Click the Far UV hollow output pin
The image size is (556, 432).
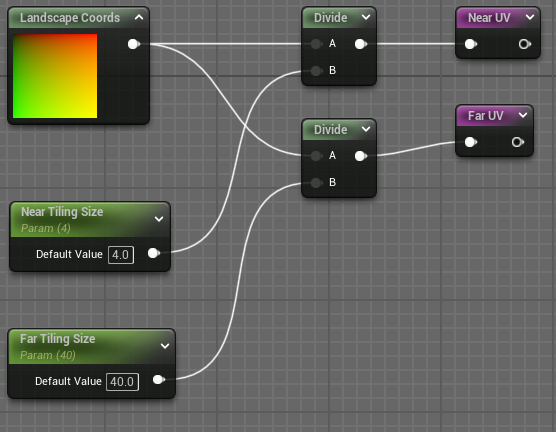(x=517, y=142)
